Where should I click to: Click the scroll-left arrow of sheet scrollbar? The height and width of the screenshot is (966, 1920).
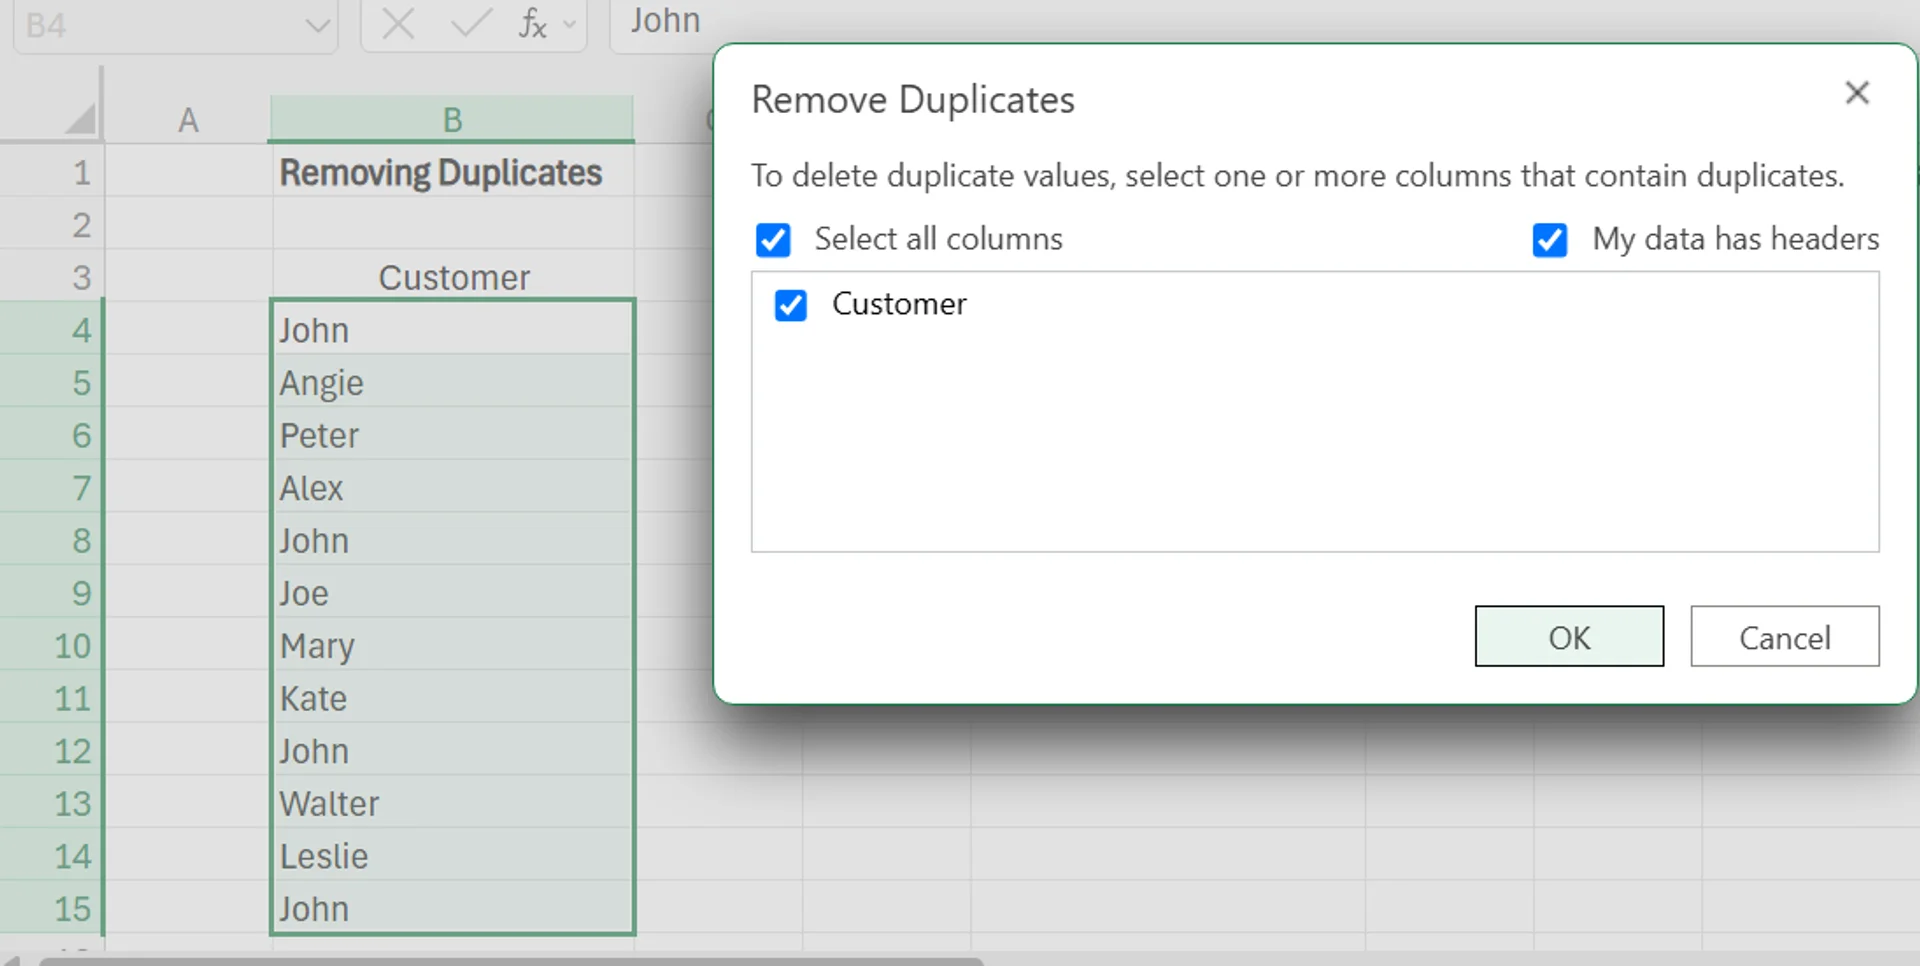11,961
